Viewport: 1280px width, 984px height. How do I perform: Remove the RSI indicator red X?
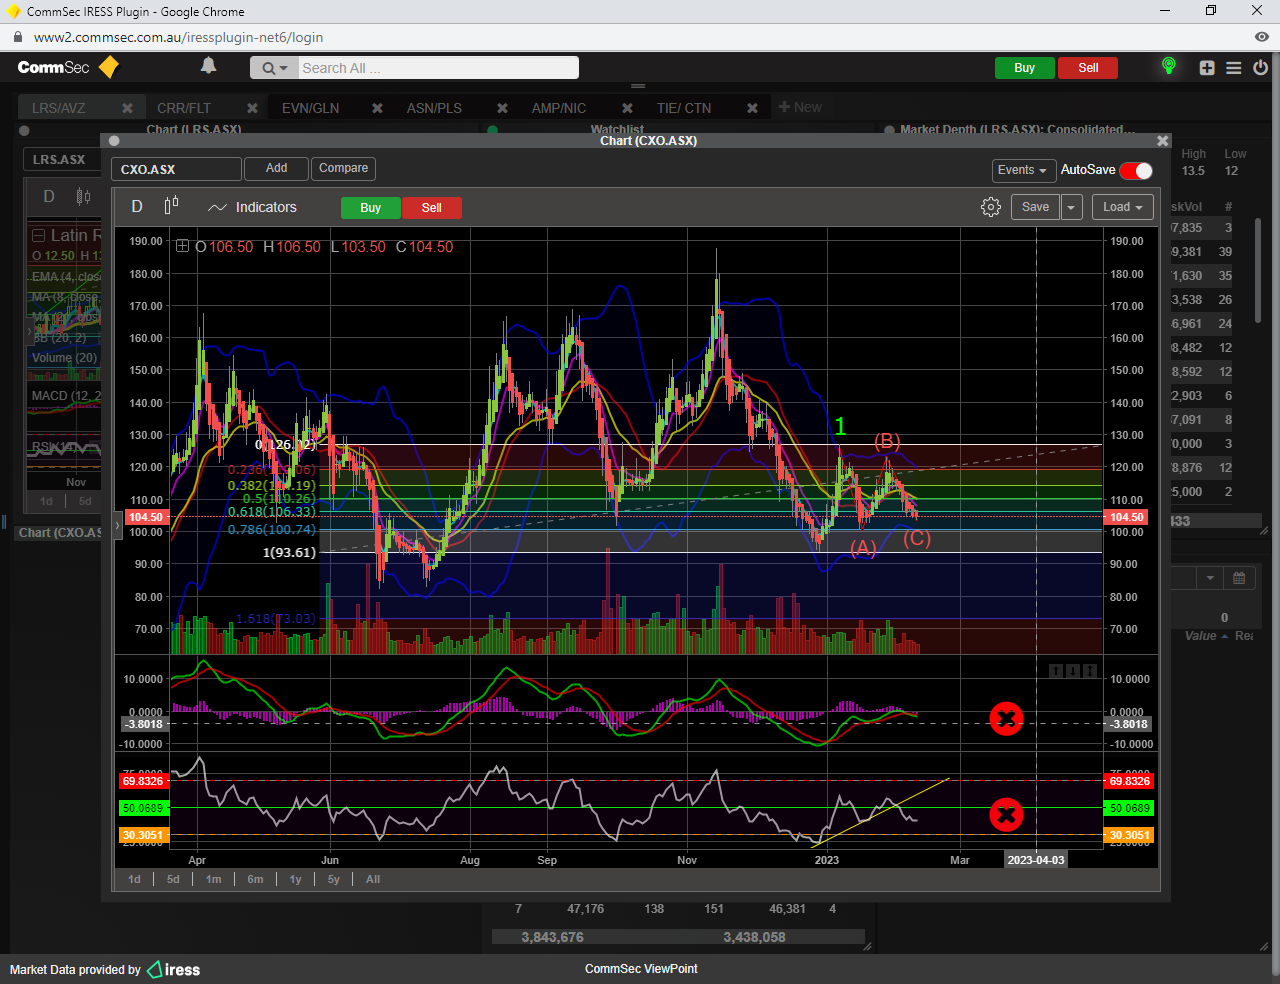click(1006, 815)
